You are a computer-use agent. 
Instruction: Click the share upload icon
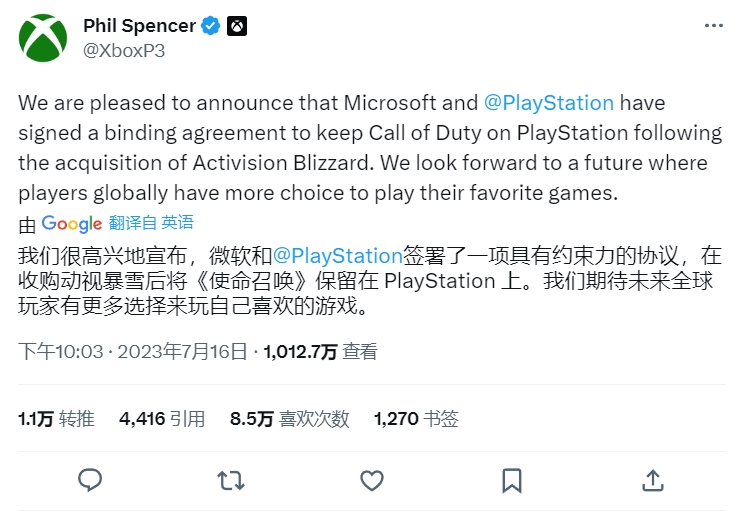(653, 480)
